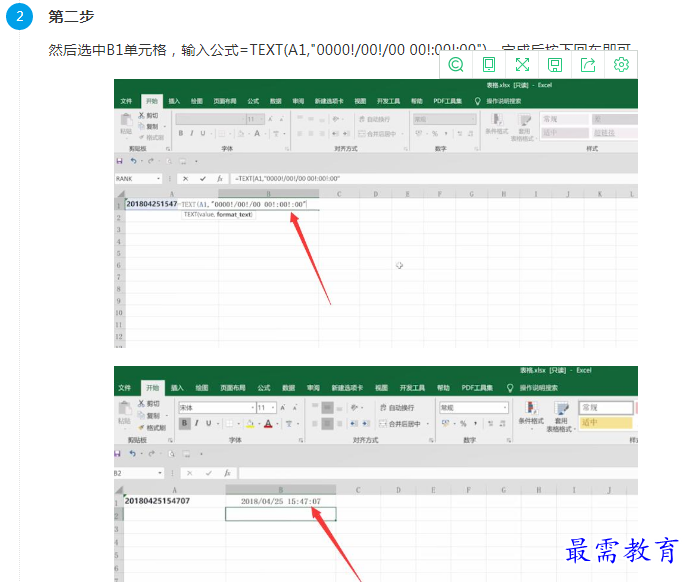
Task: Click the save icon in first Excel quick access bar
Action: (119, 161)
